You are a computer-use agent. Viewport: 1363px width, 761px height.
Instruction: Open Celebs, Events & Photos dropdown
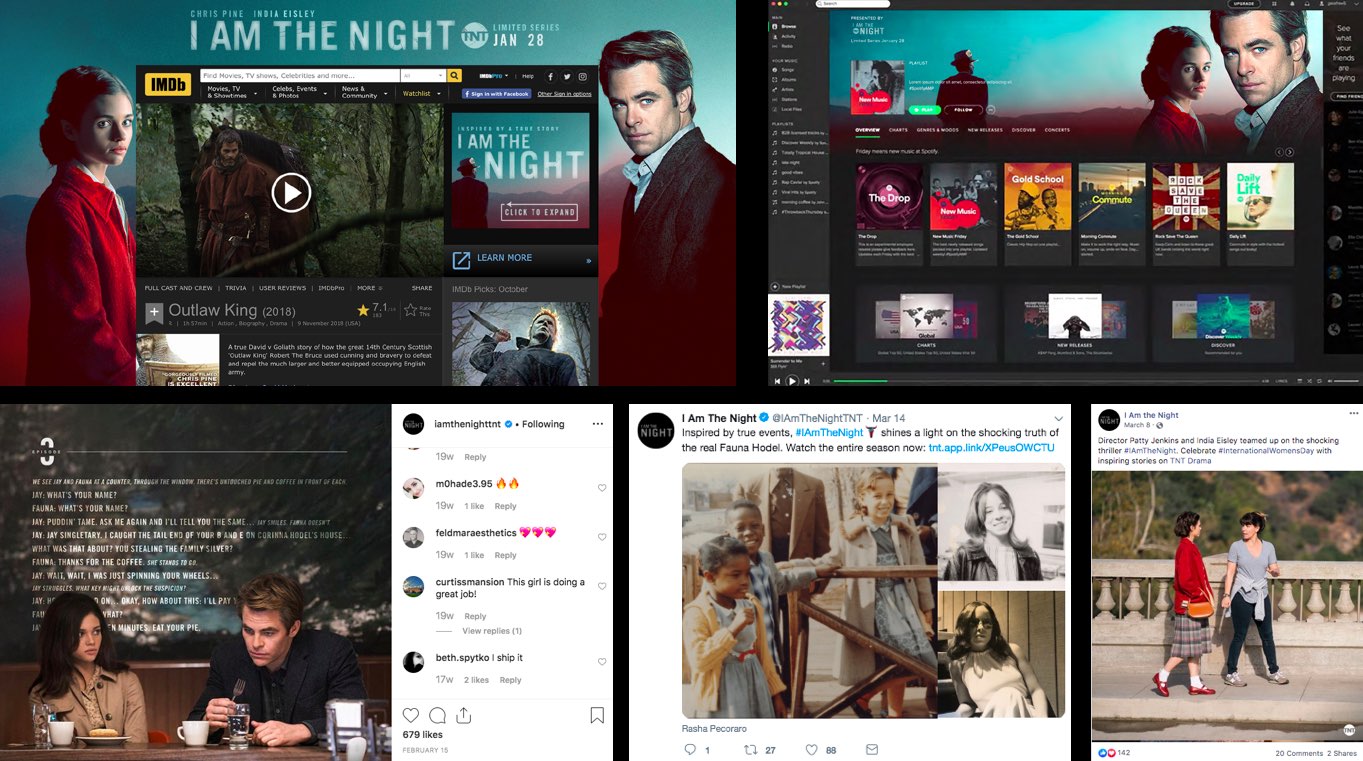click(x=298, y=92)
